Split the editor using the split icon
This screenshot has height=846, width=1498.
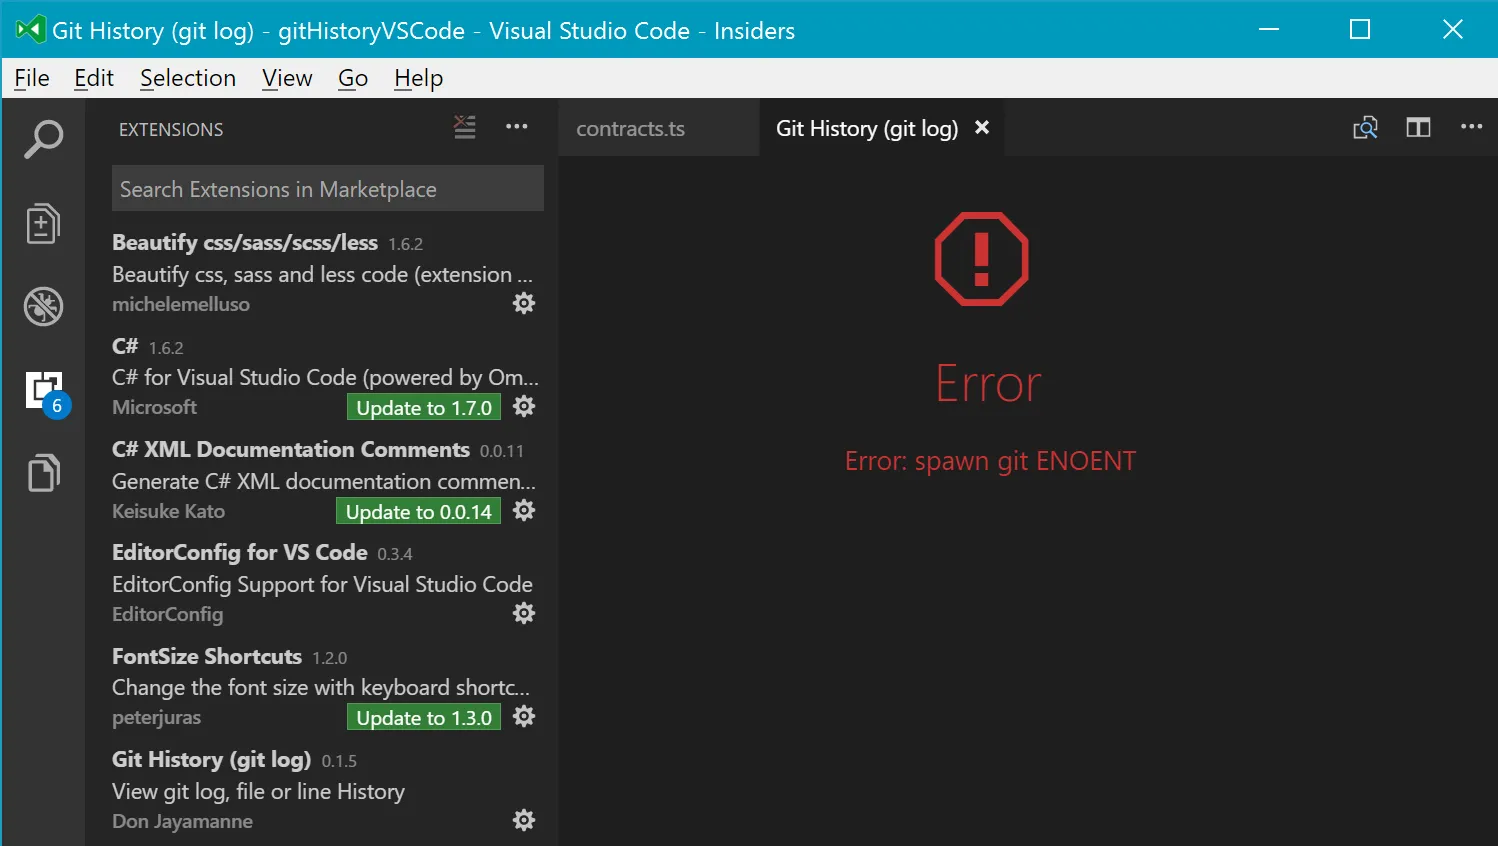tap(1418, 127)
